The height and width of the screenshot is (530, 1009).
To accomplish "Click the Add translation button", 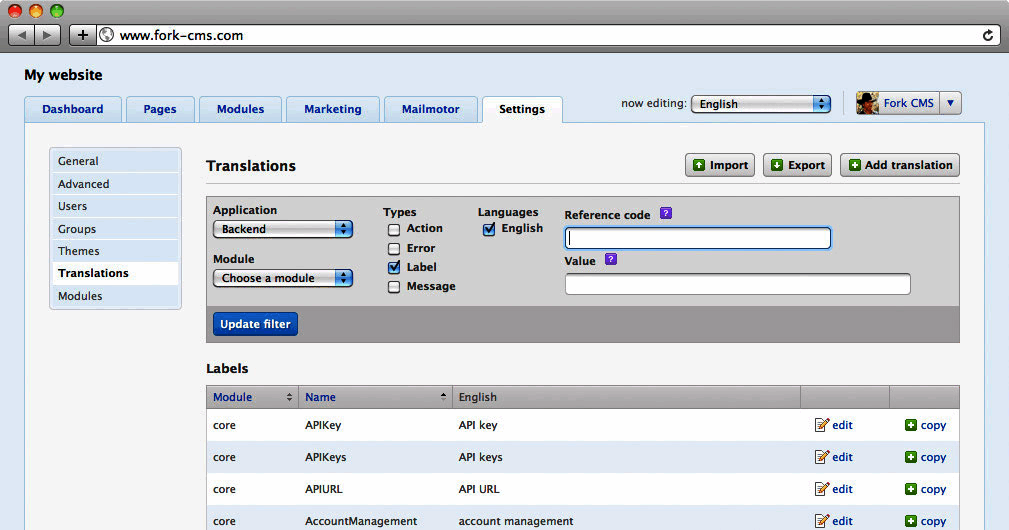I will (x=900, y=165).
